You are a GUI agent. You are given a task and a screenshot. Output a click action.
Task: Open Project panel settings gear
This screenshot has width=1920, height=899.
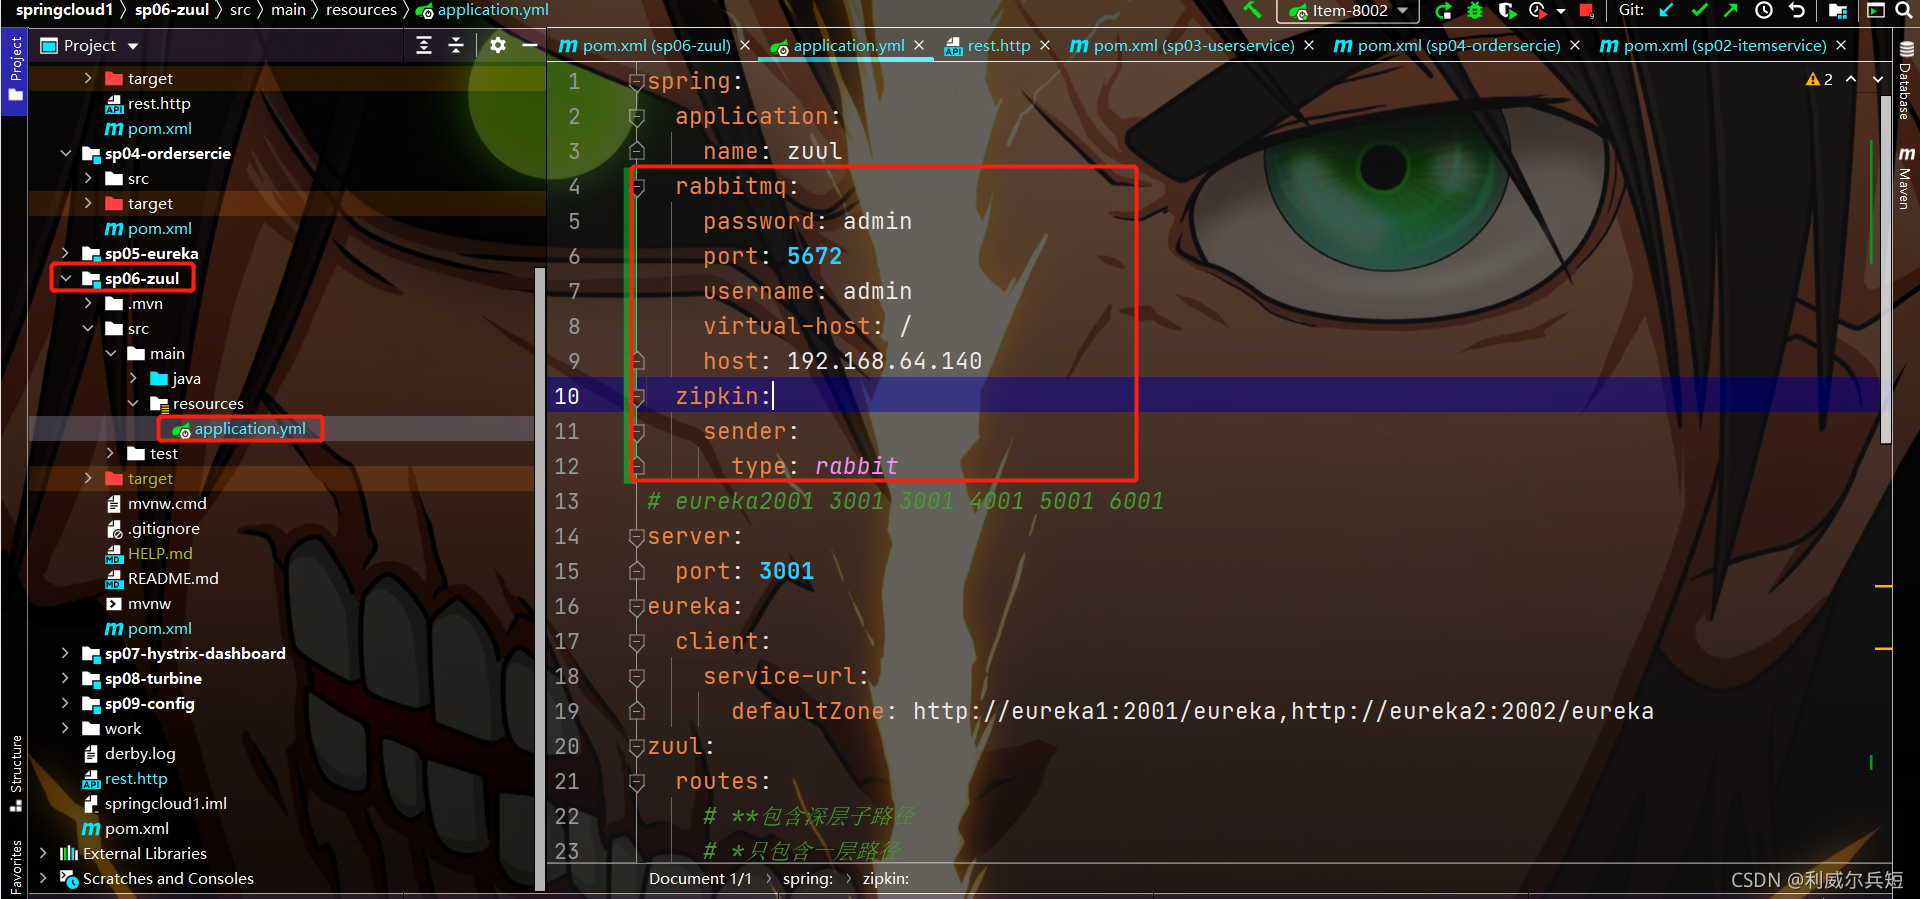coord(498,45)
